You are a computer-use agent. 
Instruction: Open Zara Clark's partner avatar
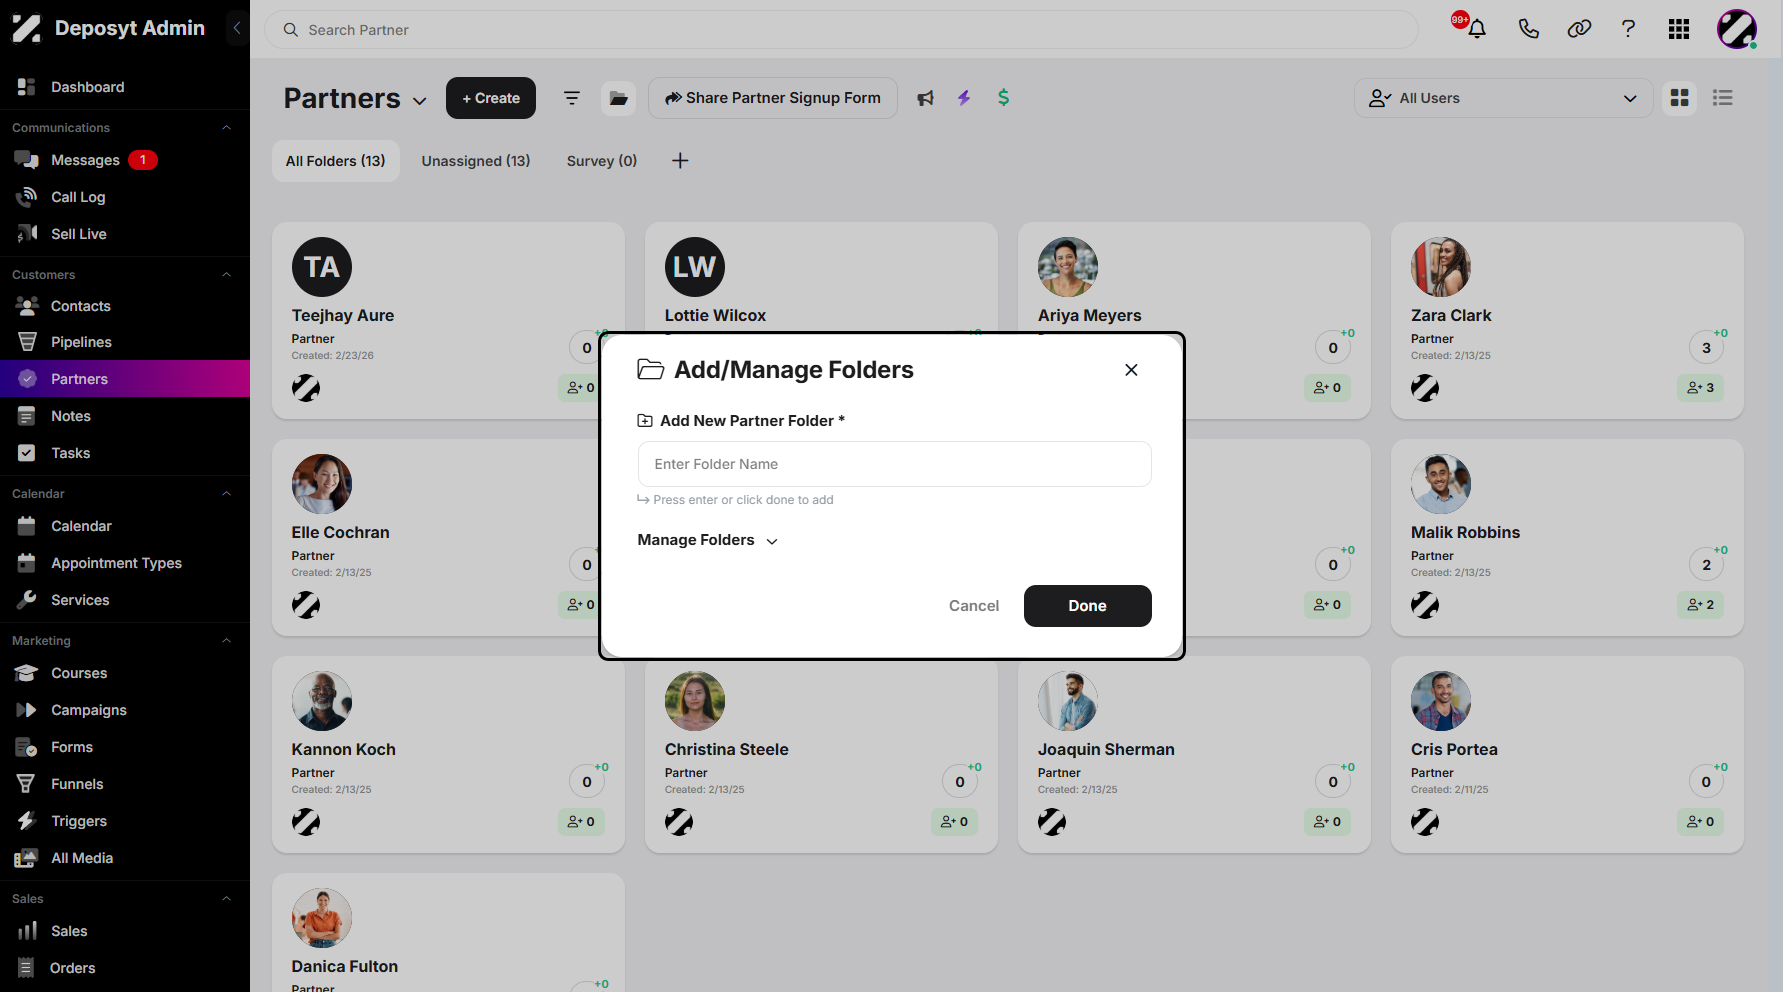click(1441, 267)
